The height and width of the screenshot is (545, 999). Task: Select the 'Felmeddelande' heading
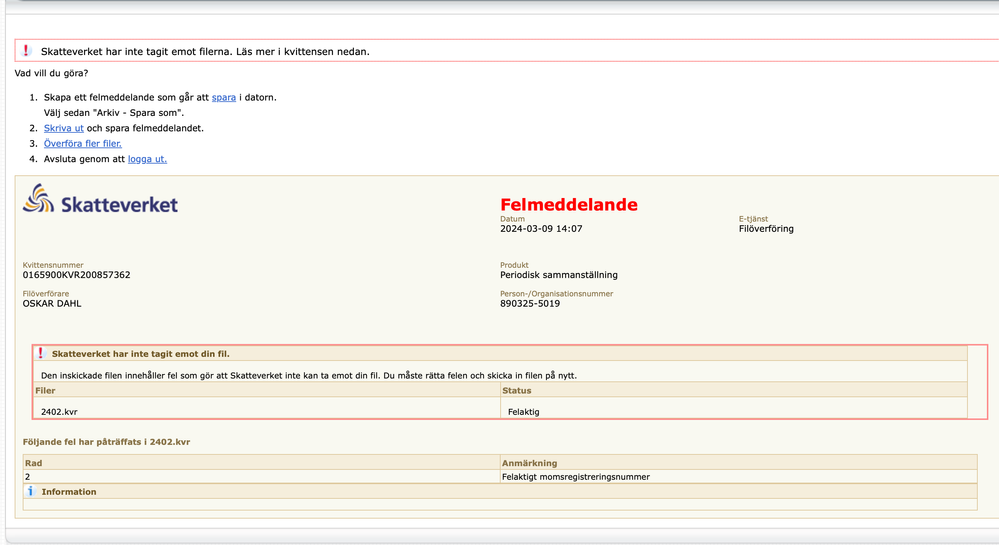(x=568, y=205)
